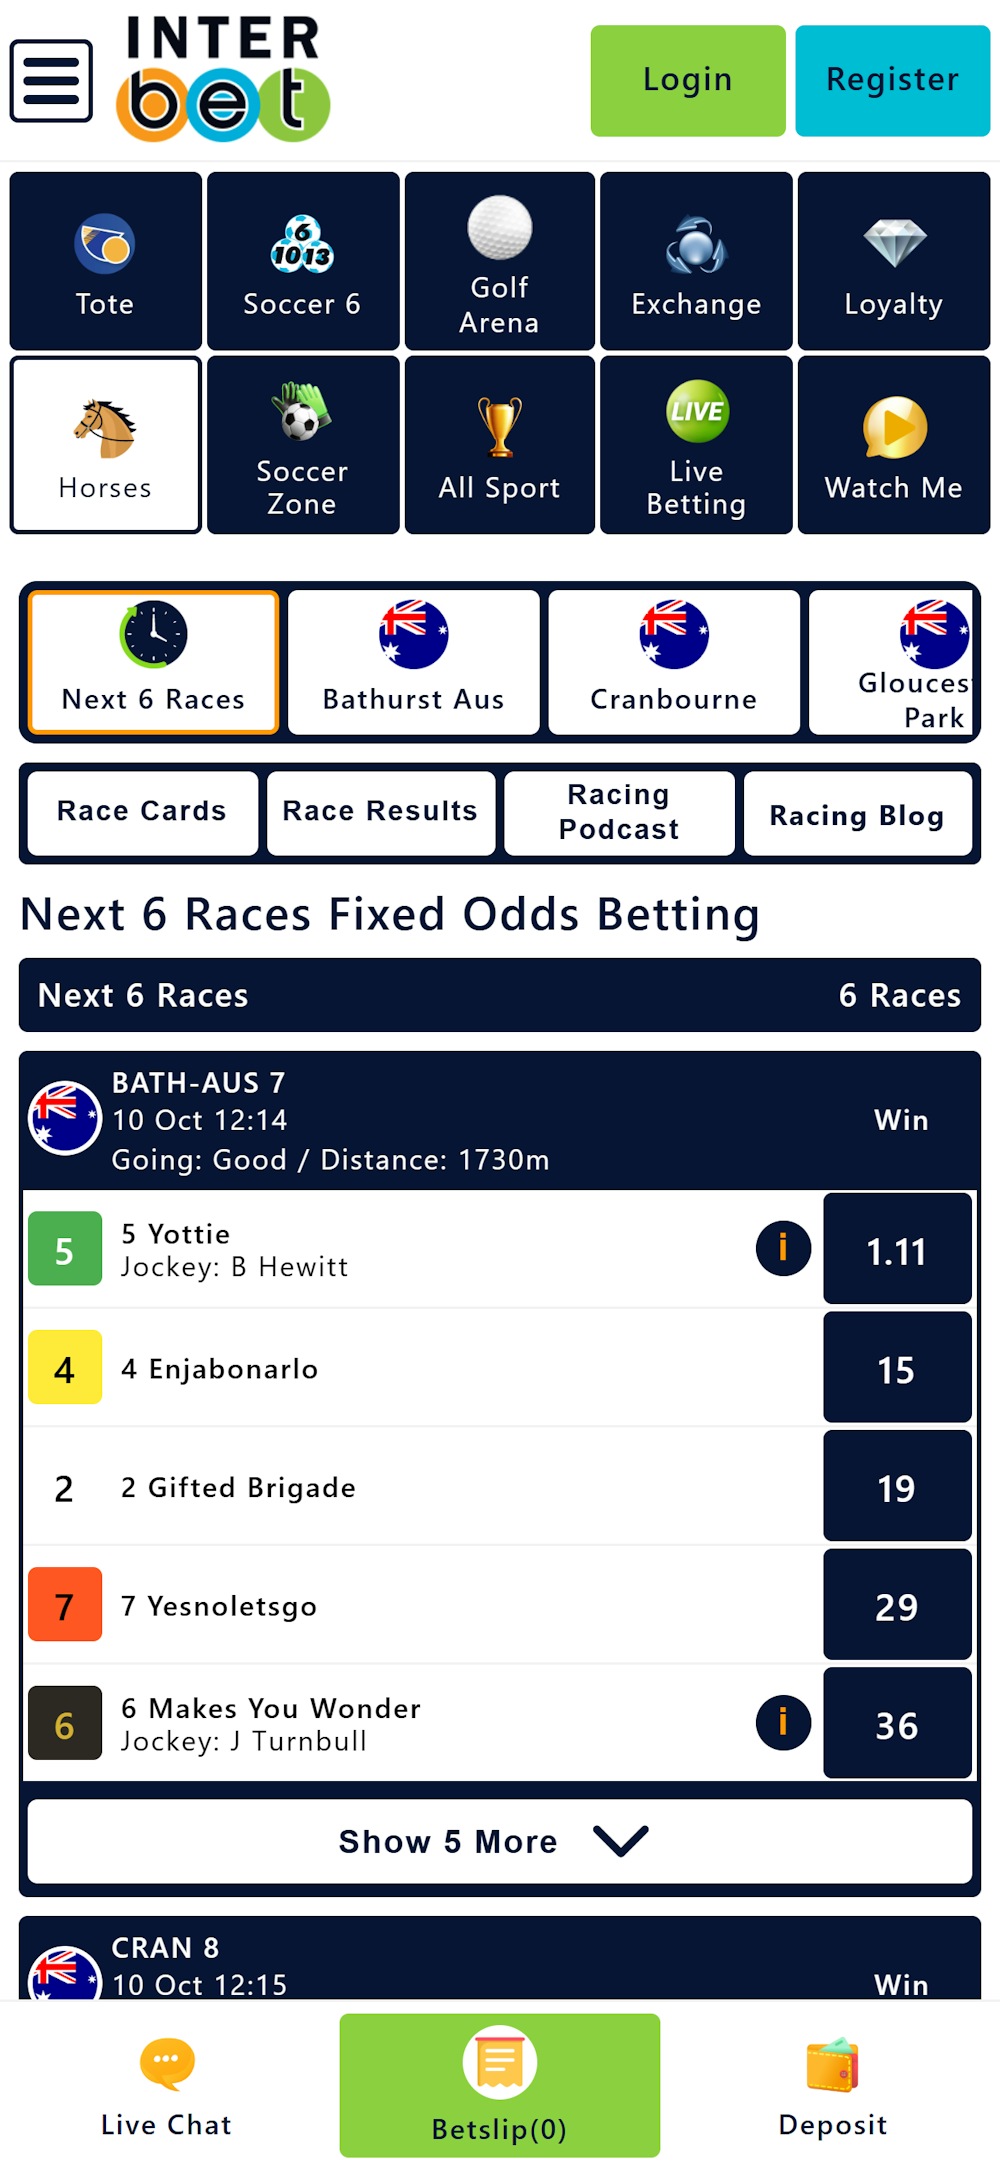The width and height of the screenshot is (1000, 2167).
Task: Select the Horses section
Action: (104, 443)
